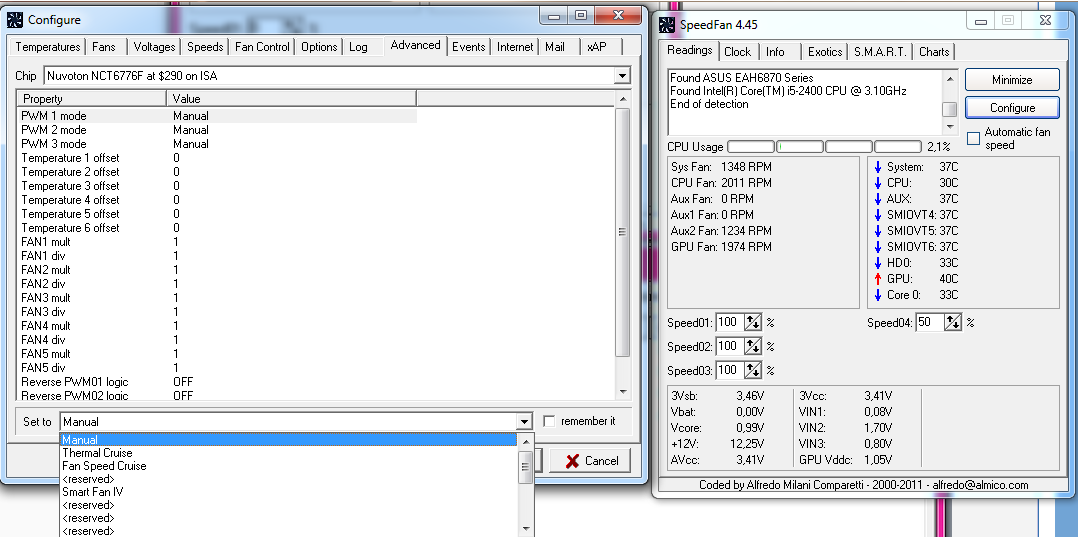Image resolution: width=1078 pixels, height=537 pixels.
Task: Open the Mail tab
Action: pyautogui.click(x=555, y=47)
